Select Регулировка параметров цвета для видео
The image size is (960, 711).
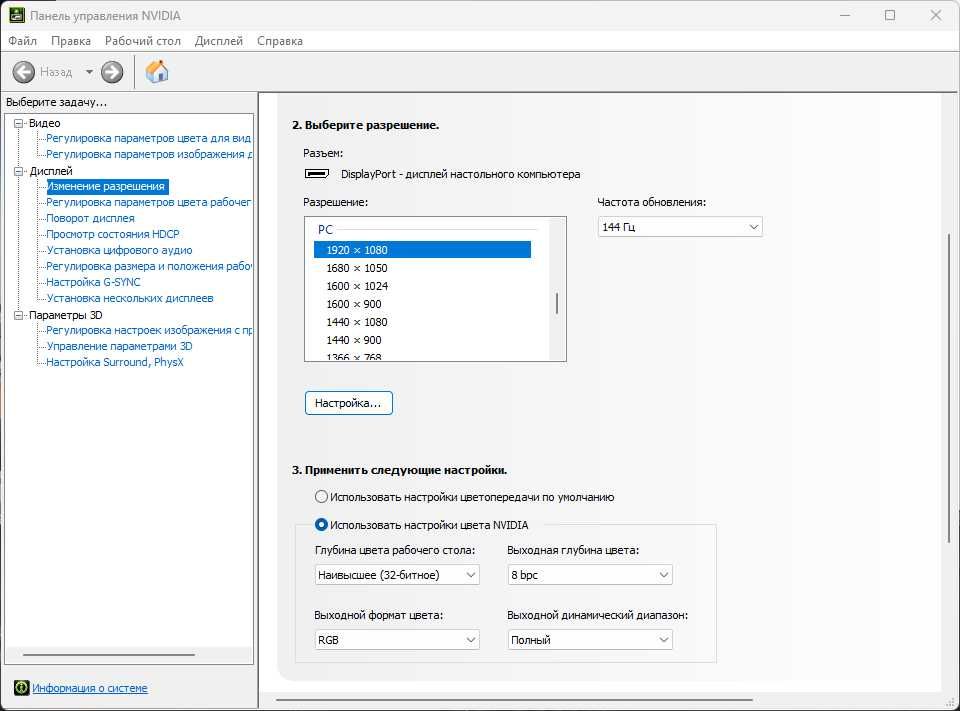tap(149, 138)
